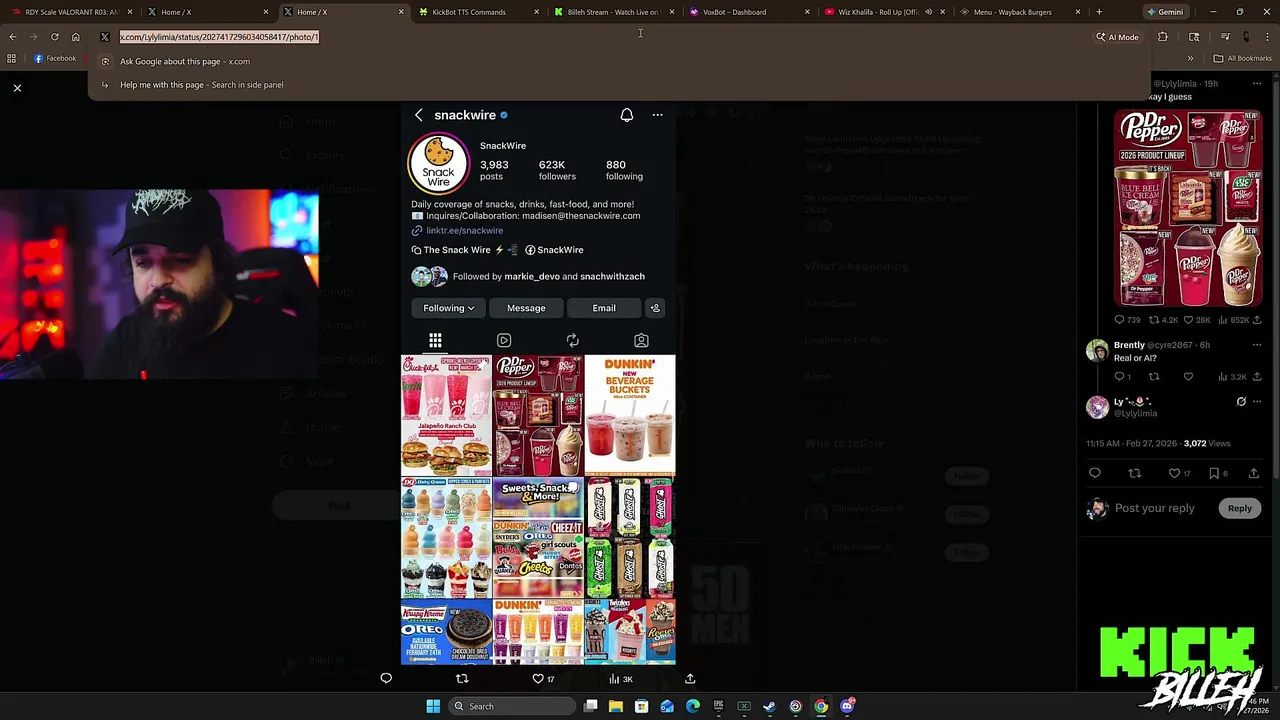The height and width of the screenshot is (720, 1280).
Task: Switch to the Menu - Wayback Burgers tab
Action: pyautogui.click(x=1020, y=12)
